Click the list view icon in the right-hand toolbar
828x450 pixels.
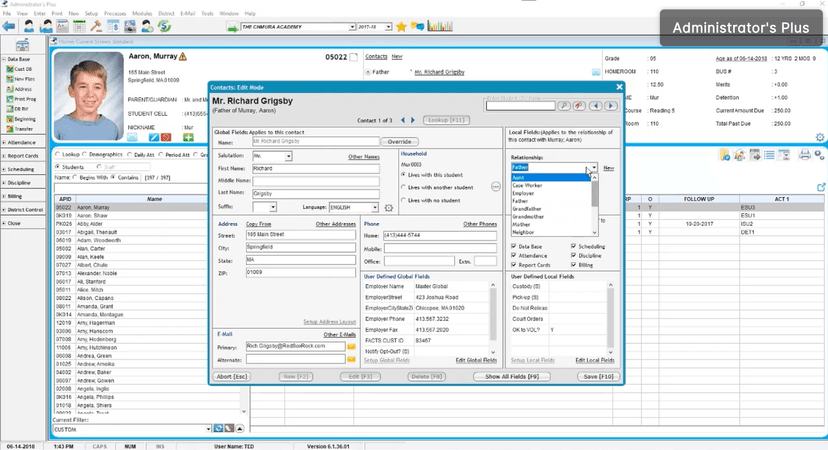coord(769,155)
